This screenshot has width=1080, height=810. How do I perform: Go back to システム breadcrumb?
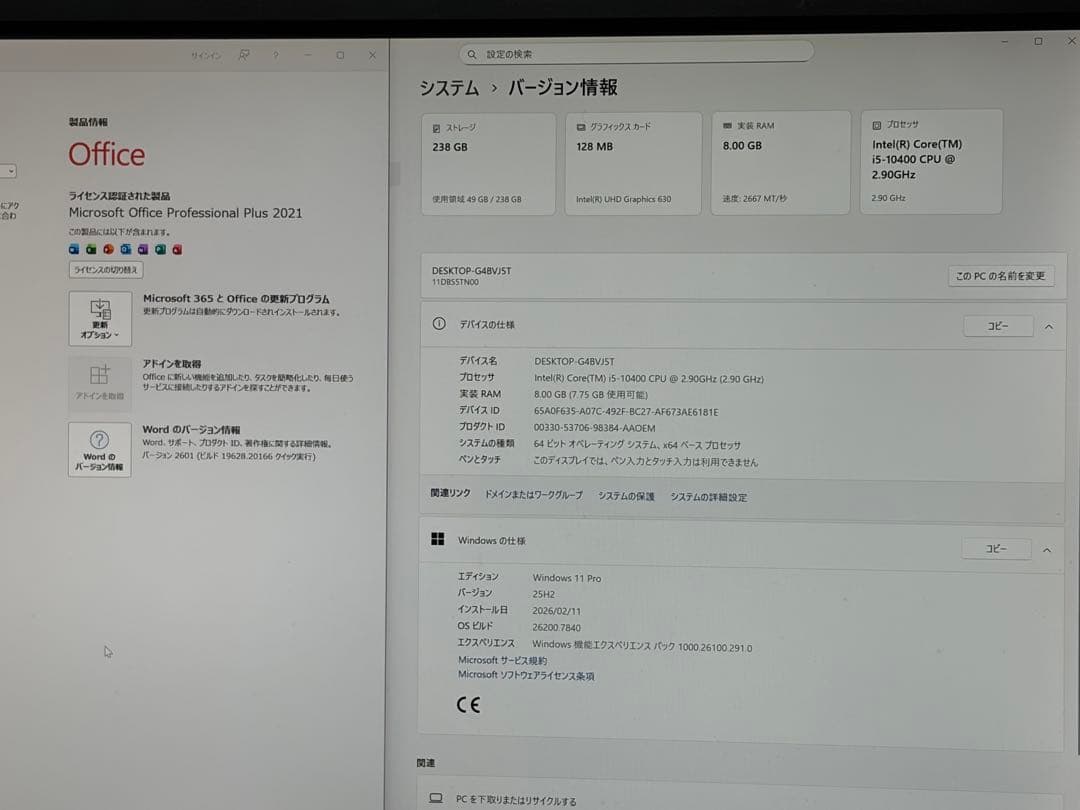click(449, 88)
